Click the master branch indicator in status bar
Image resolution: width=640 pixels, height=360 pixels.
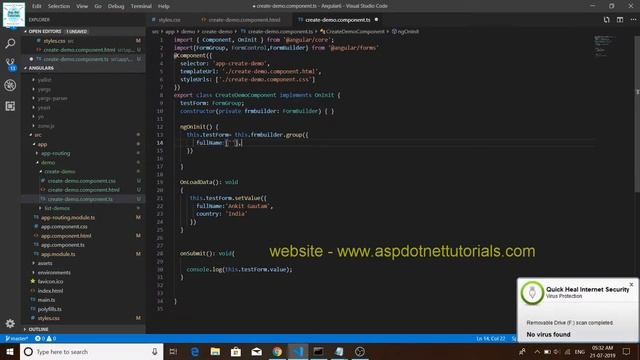coord(16,338)
